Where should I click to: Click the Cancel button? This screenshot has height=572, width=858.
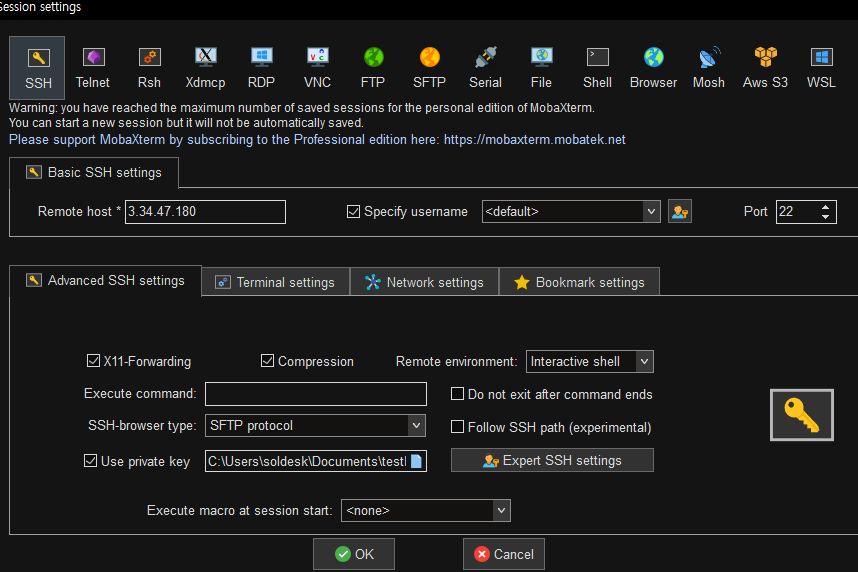click(503, 554)
